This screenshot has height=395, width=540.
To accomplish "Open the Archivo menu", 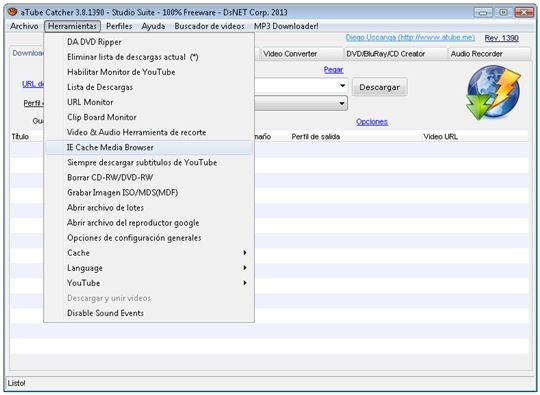I will point(24,26).
